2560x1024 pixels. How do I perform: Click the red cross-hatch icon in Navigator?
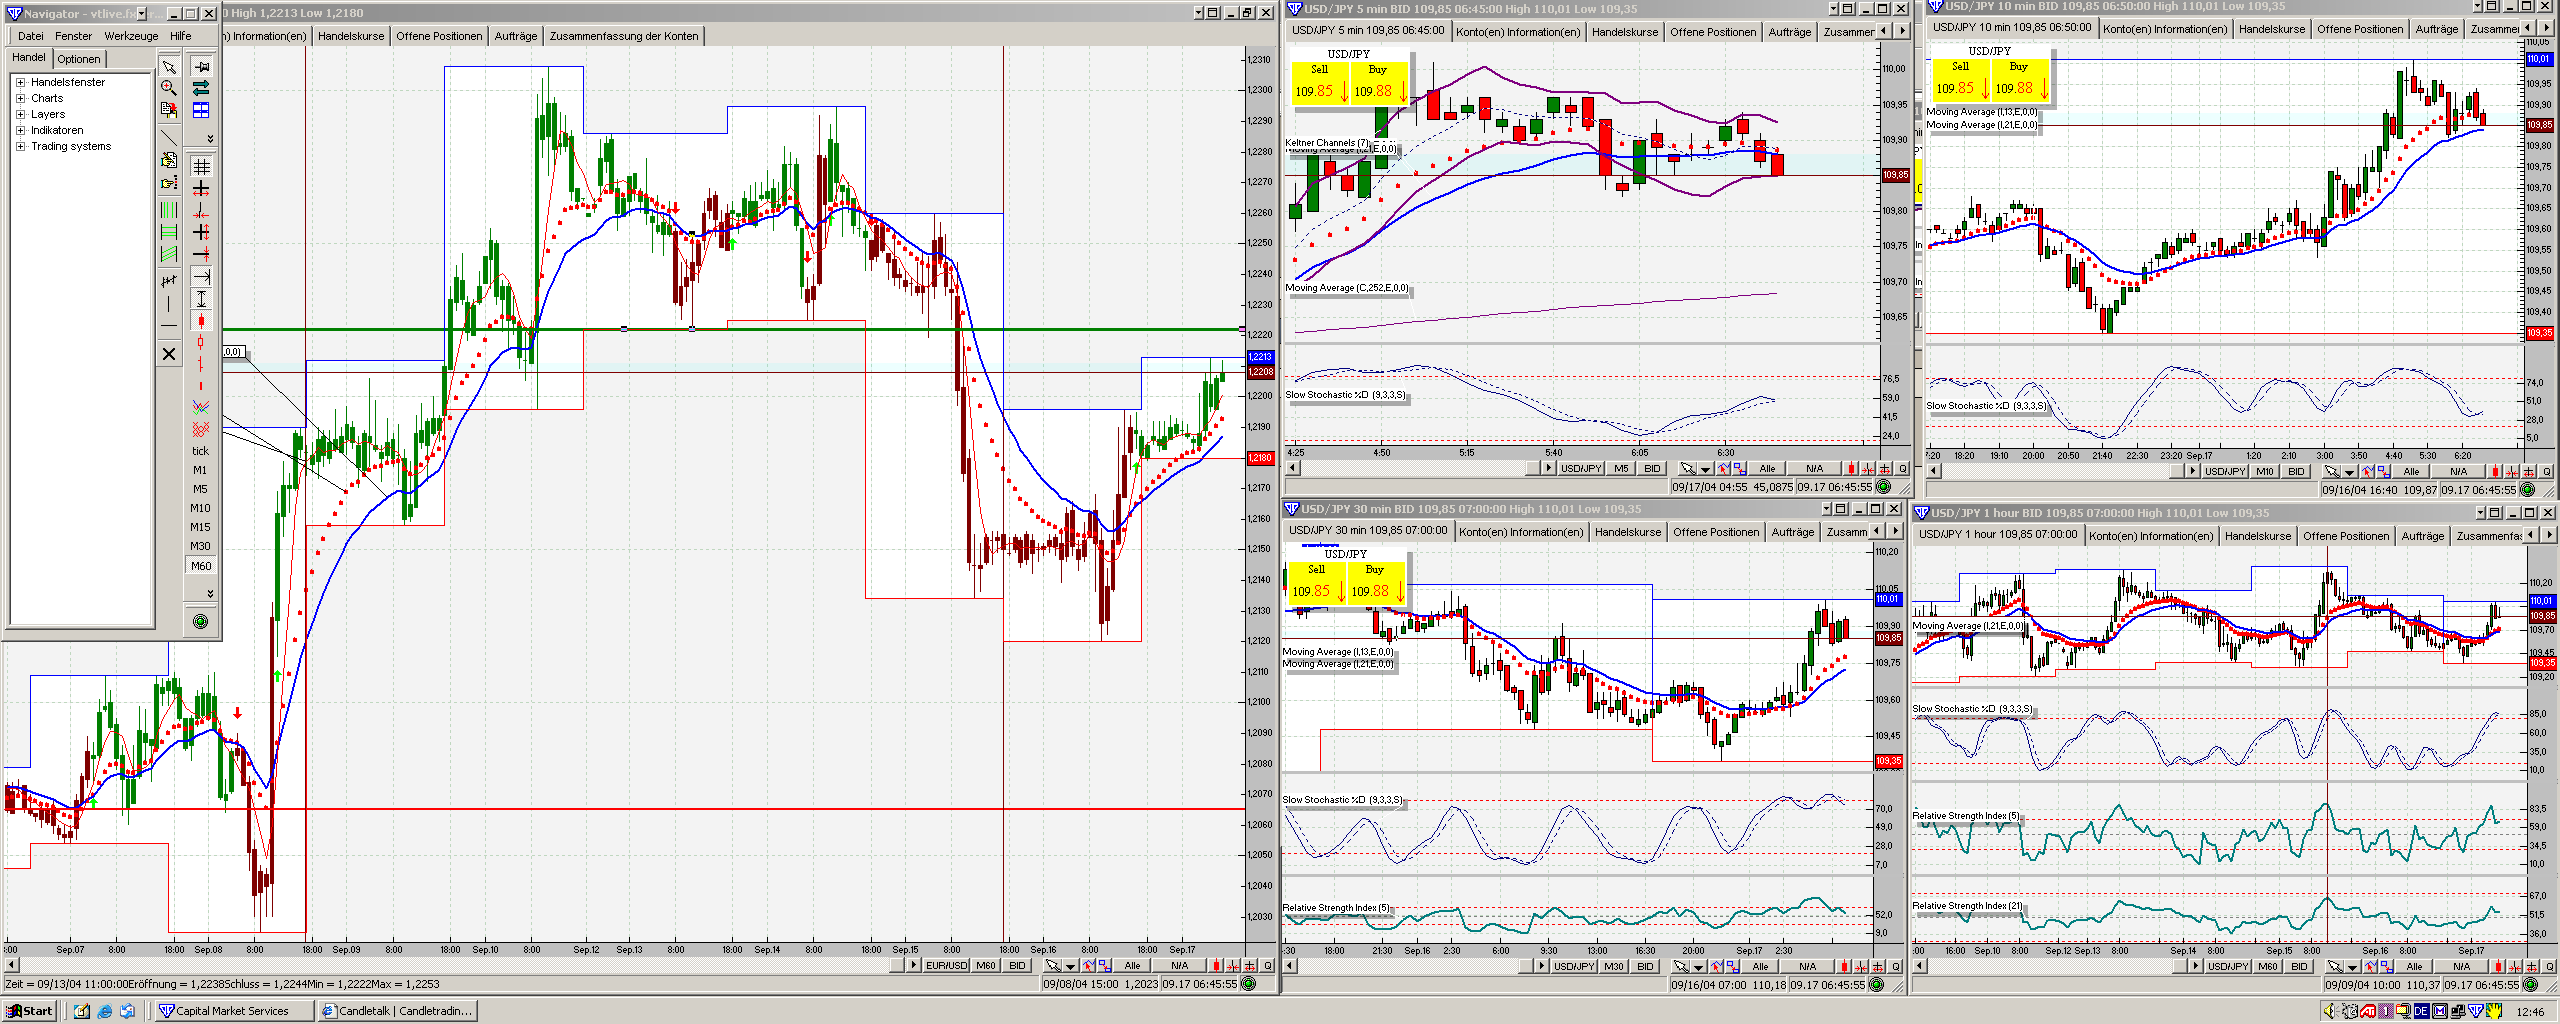point(201,429)
